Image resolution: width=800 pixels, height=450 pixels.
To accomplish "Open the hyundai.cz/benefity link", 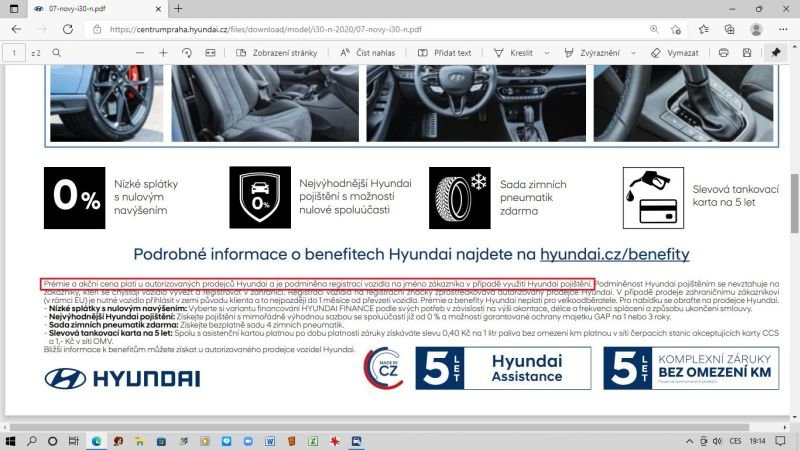I will [x=615, y=254].
